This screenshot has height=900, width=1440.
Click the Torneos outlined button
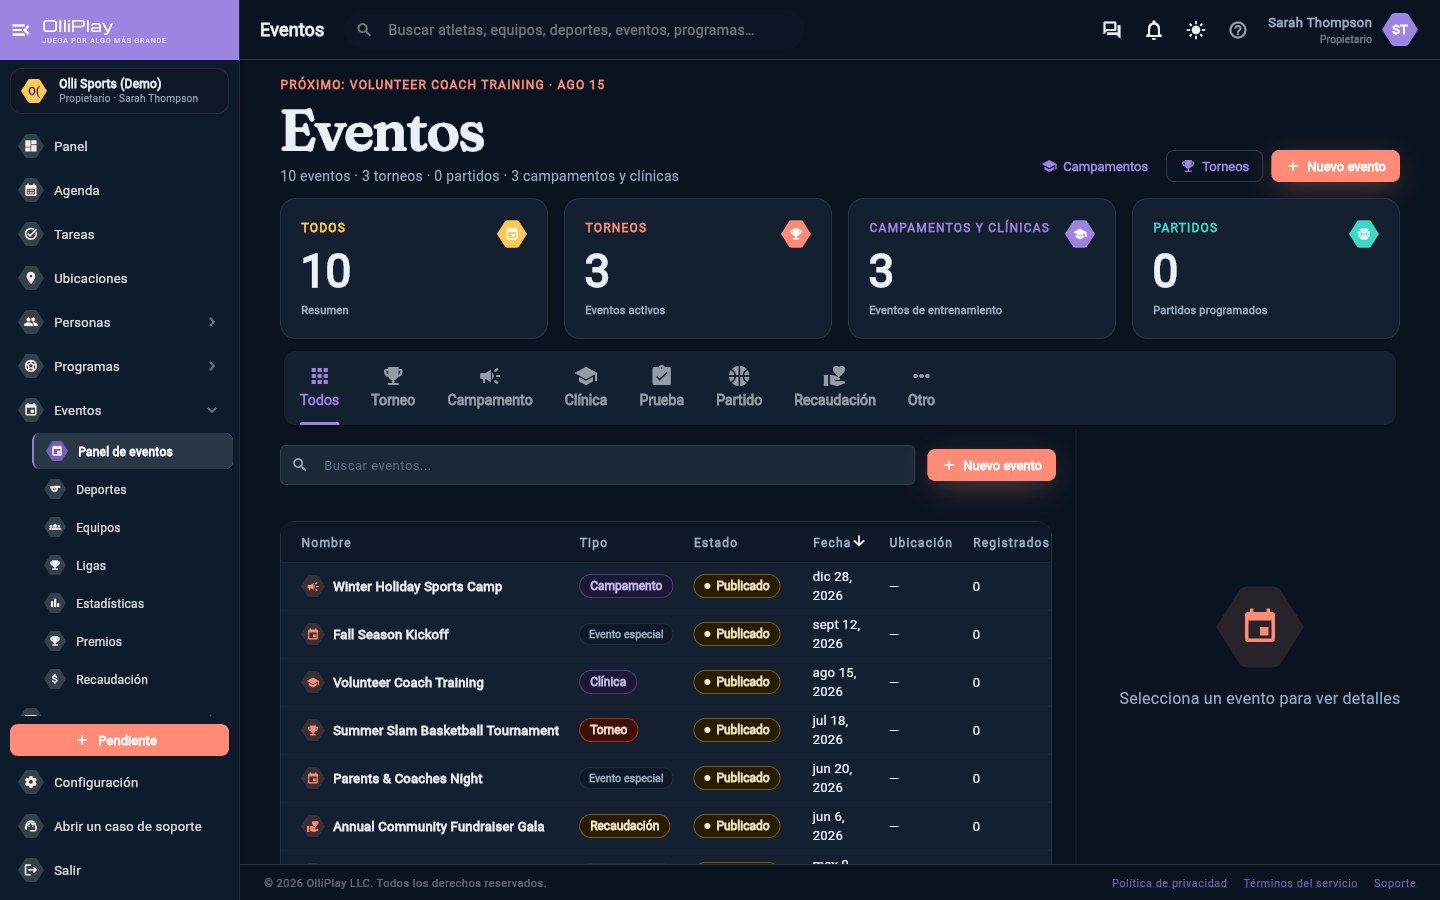pyautogui.click(x=1215, y=166)
